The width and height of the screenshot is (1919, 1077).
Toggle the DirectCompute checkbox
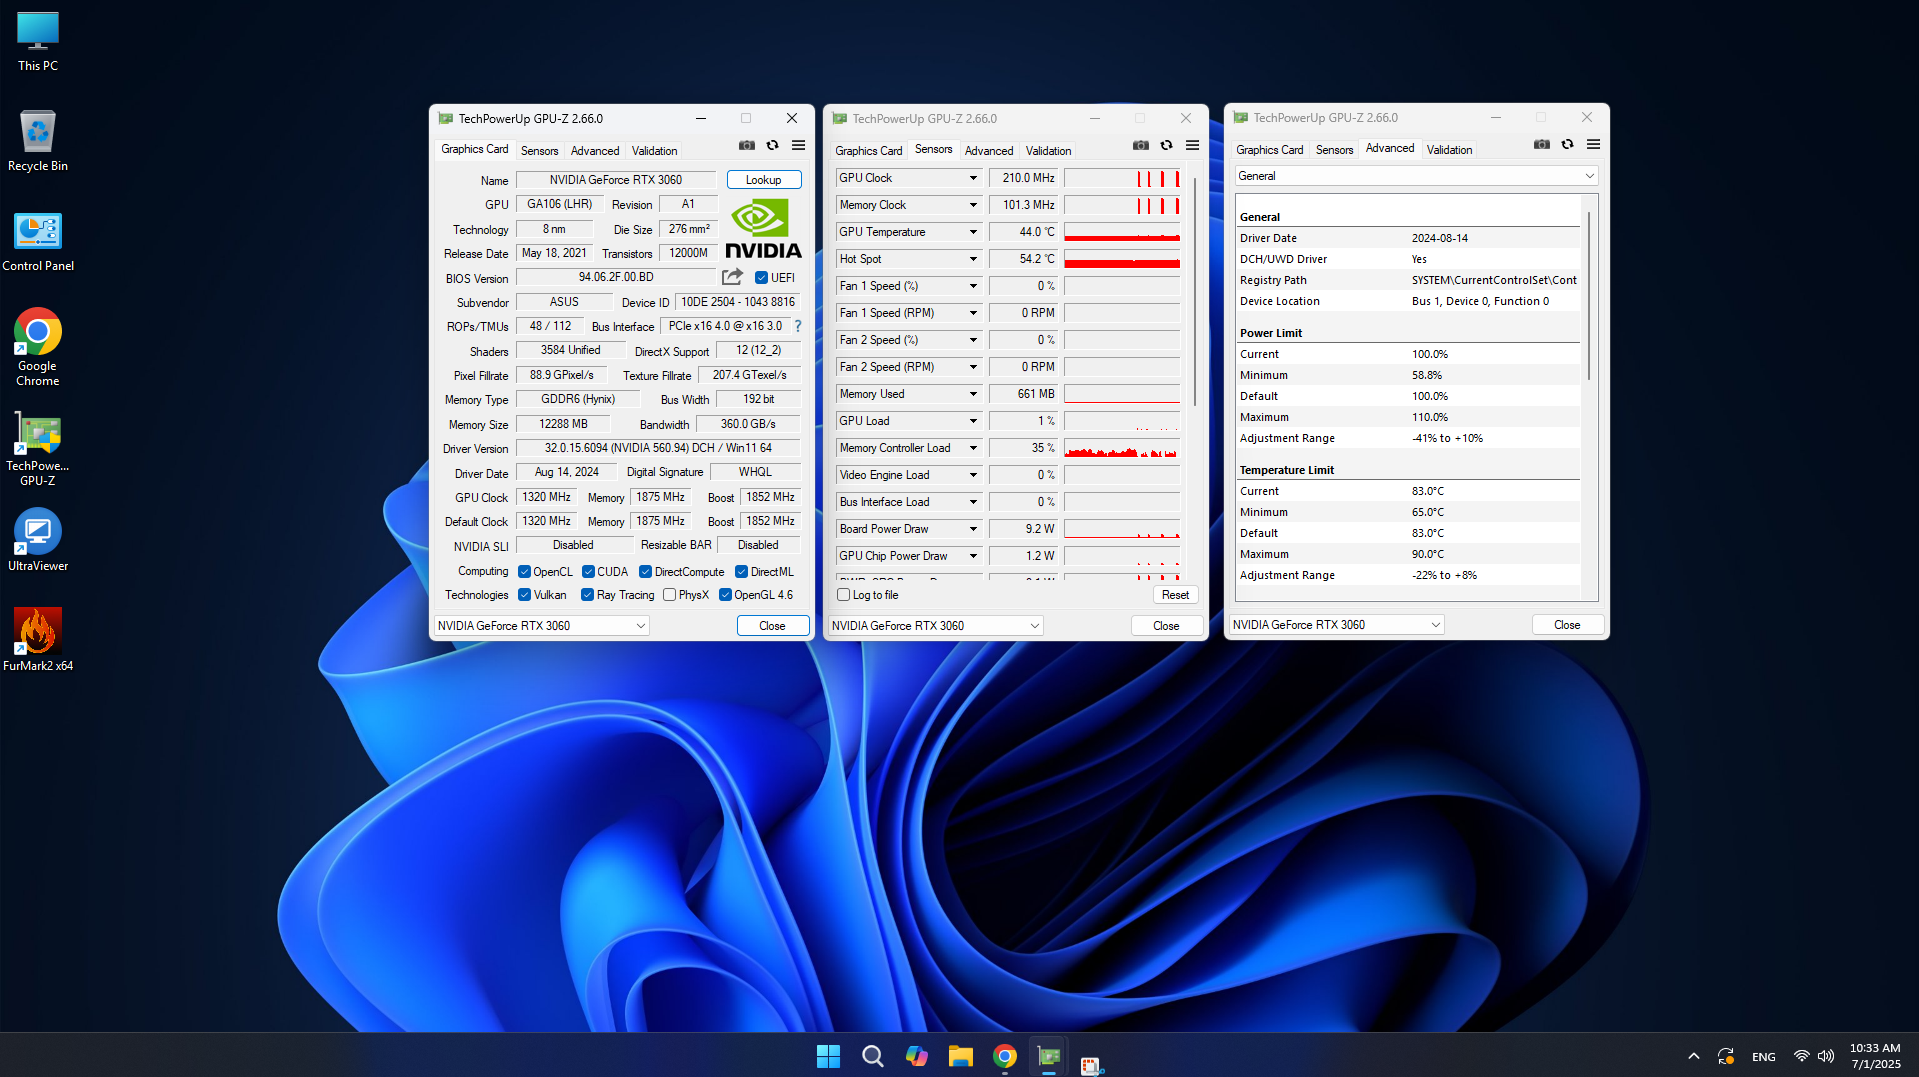click(645, 572)
